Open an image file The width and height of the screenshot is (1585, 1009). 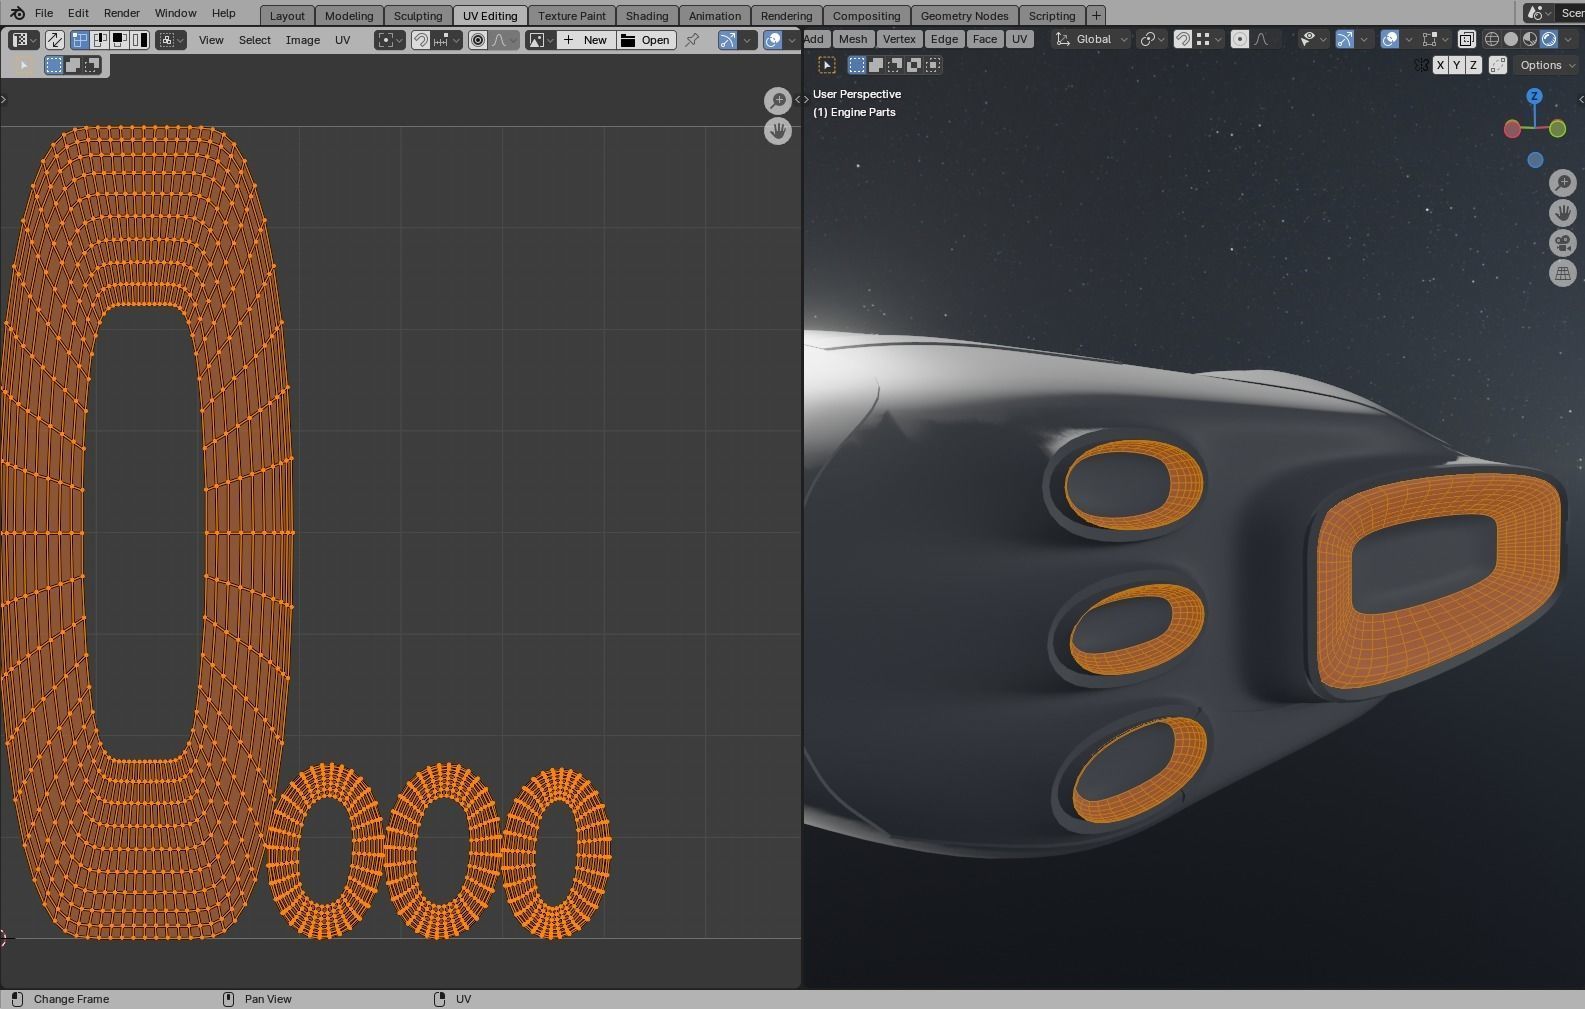tap(646, 40)
